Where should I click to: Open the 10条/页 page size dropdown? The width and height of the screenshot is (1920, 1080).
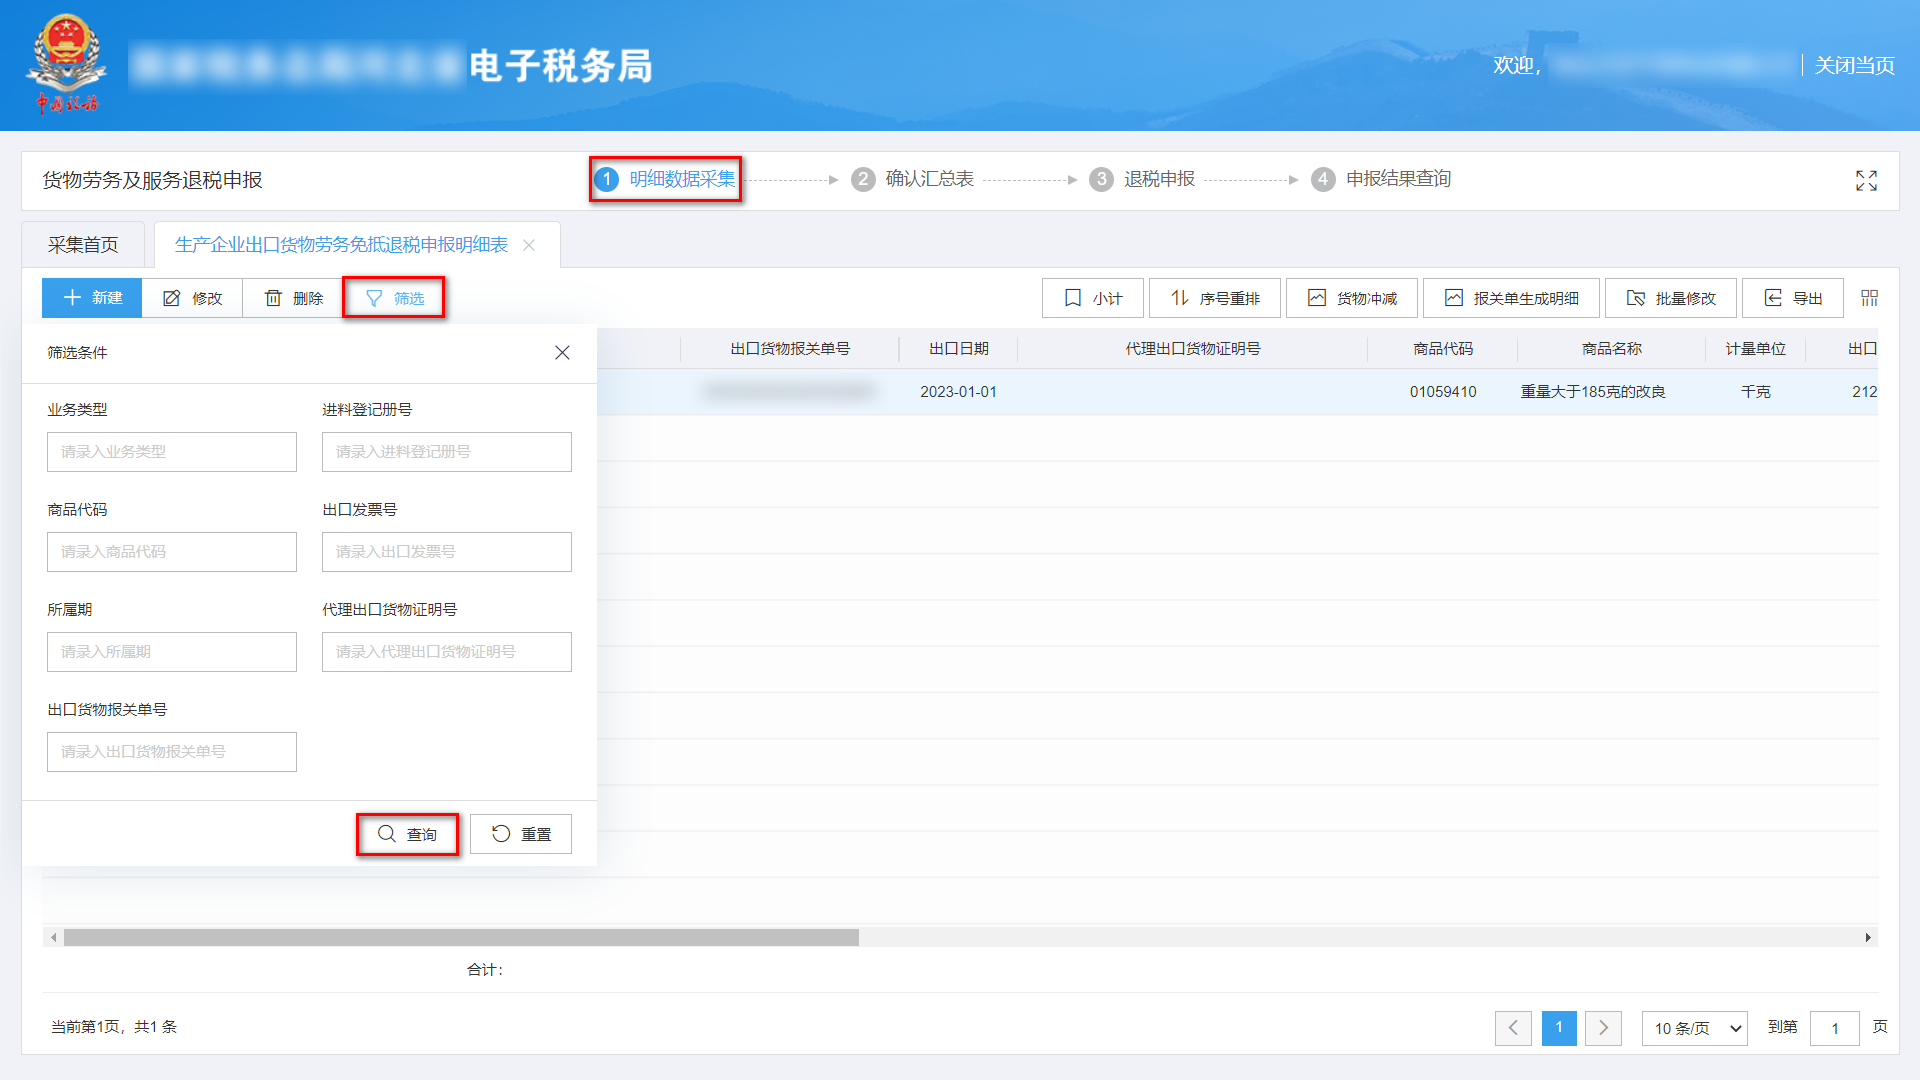pyautogui.click(x=1693, y=1028)
